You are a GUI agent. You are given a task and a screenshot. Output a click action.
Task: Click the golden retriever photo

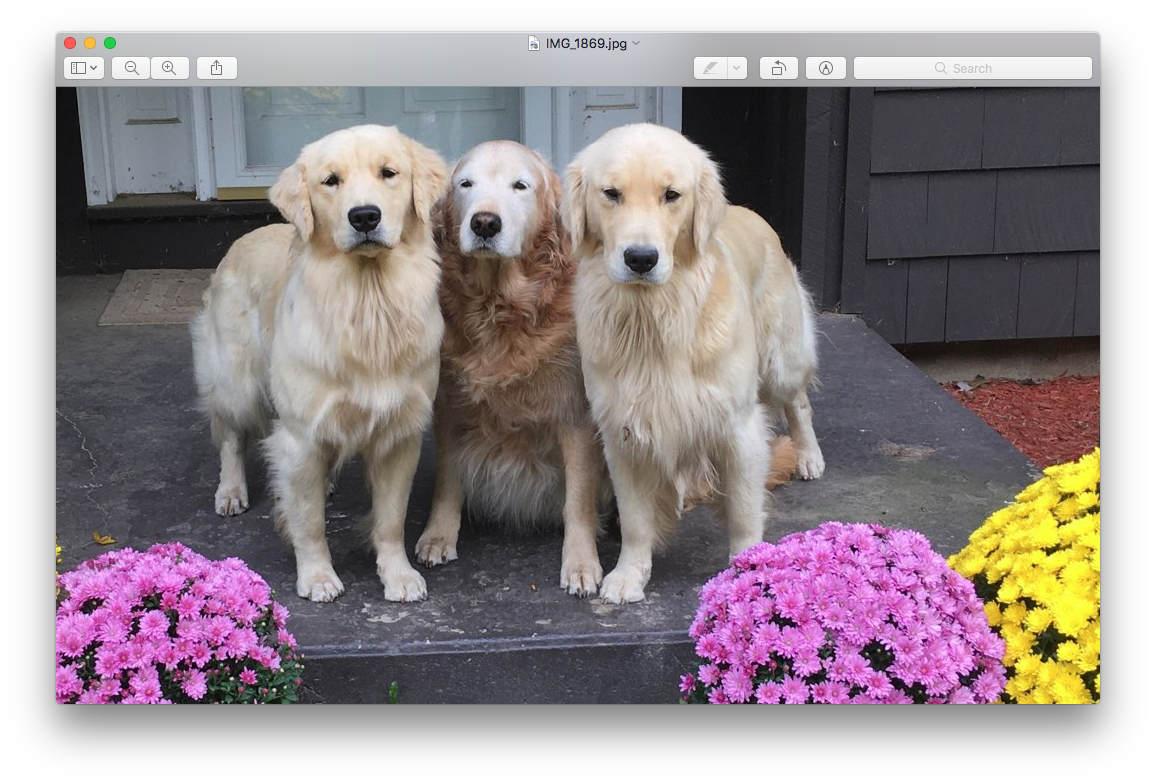(578, 395)
